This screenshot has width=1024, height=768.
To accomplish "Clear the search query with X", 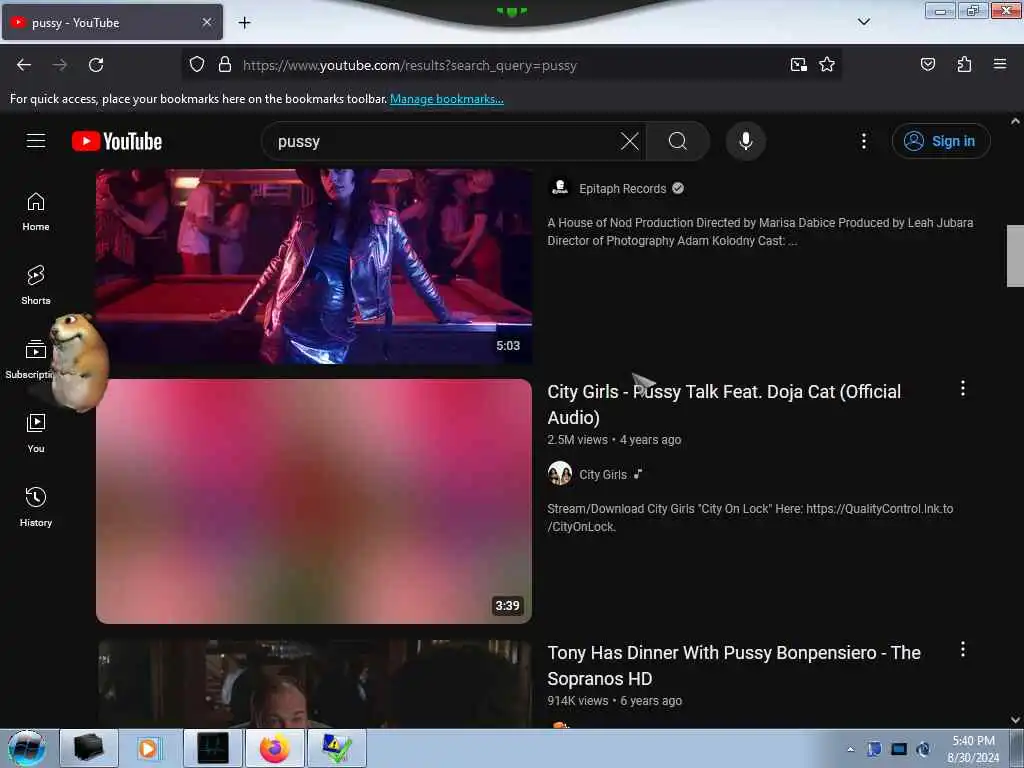I will click(630, 141).
